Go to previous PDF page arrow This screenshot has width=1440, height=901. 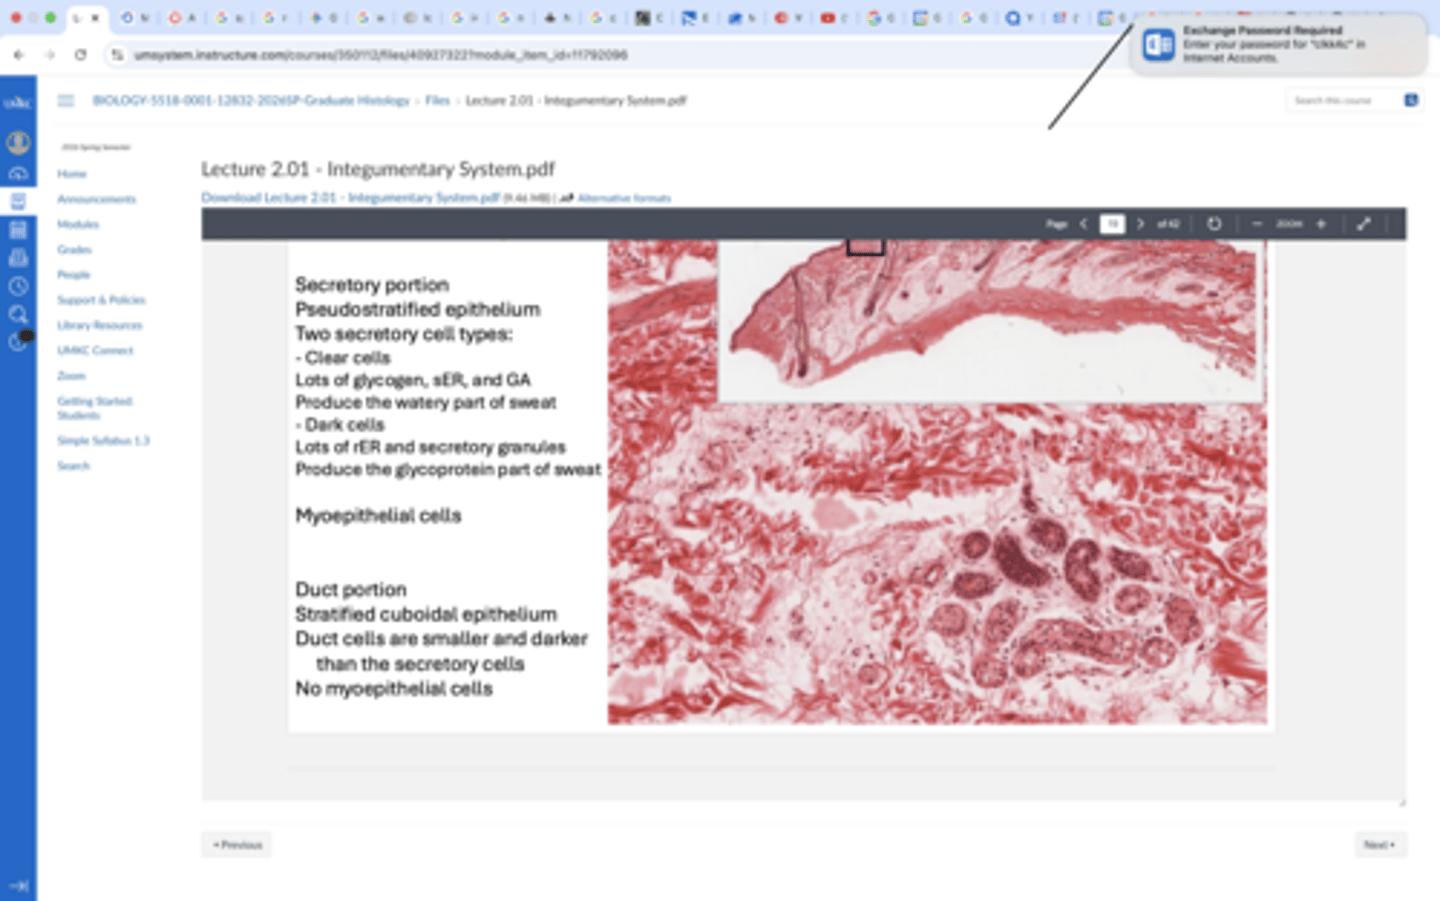[1083, 224]
